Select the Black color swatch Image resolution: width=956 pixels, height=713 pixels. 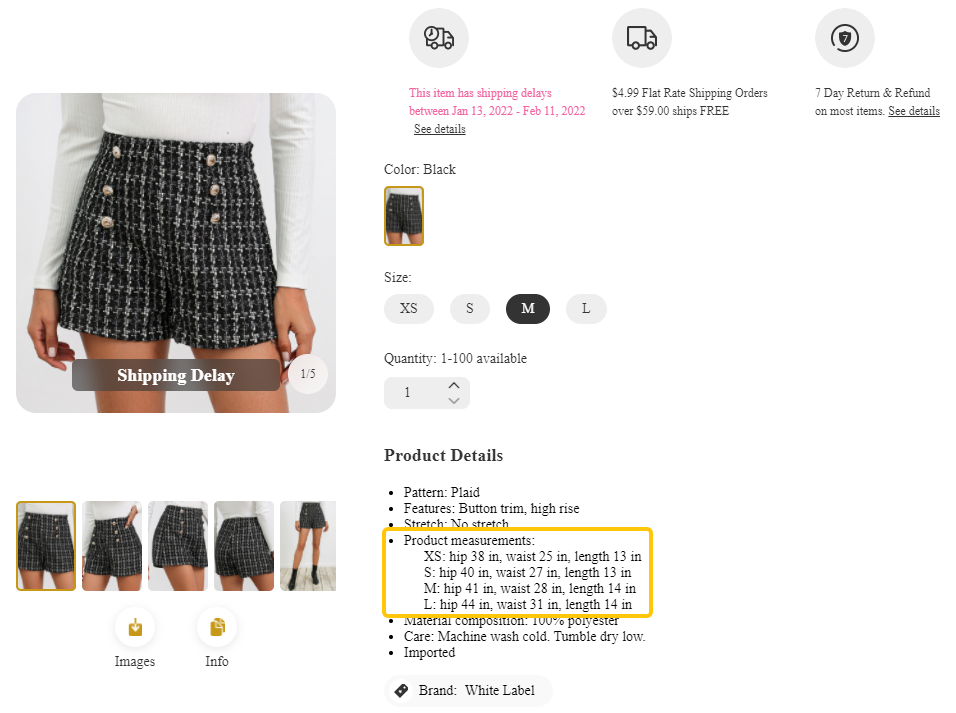(x=404, y=216)
